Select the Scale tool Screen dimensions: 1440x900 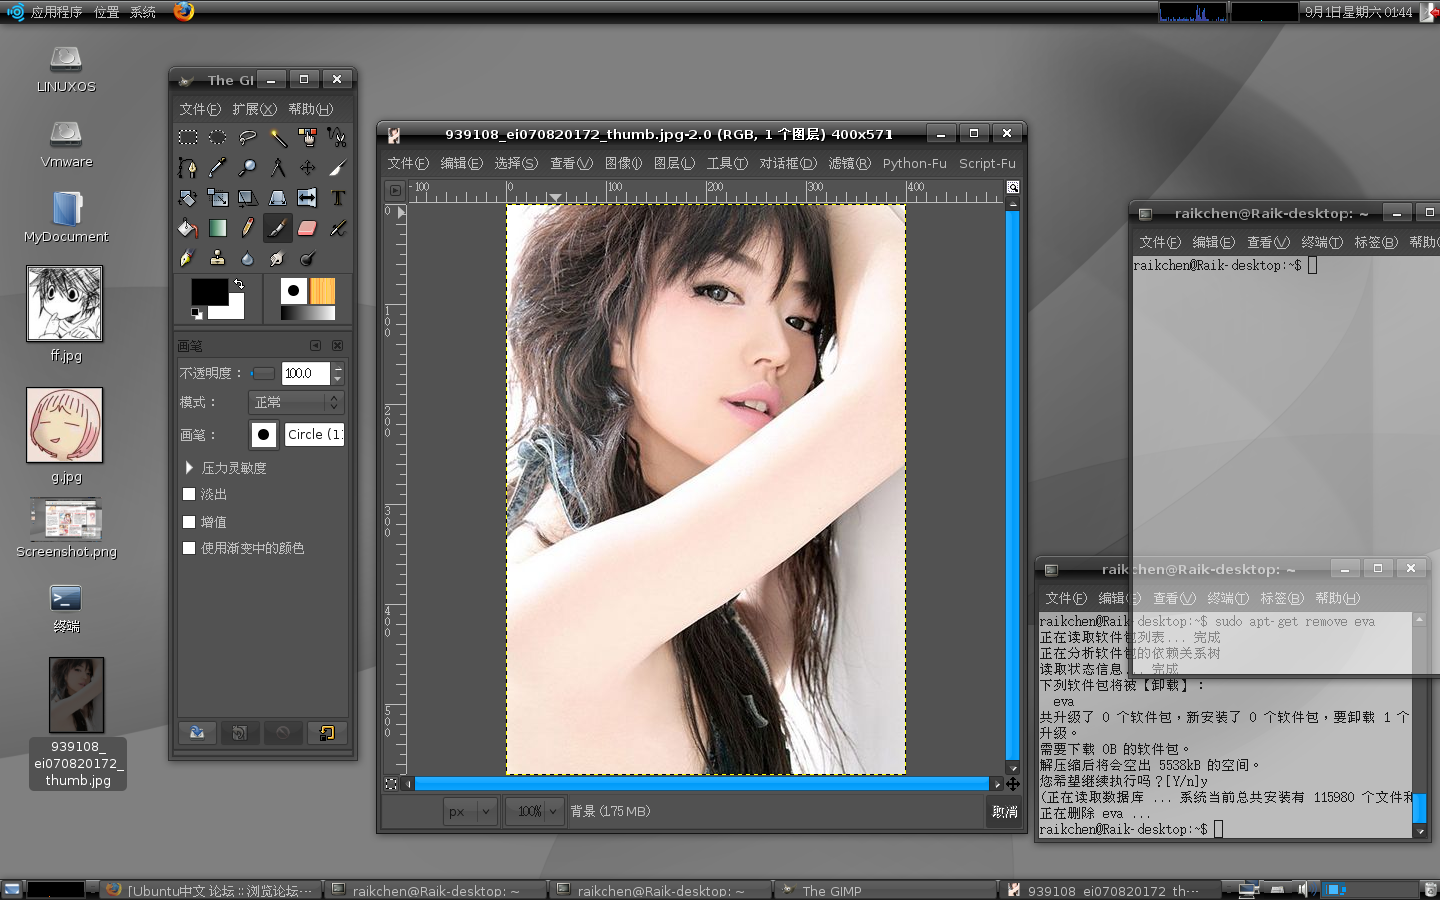pyautogui.click(x=218, y=198)
